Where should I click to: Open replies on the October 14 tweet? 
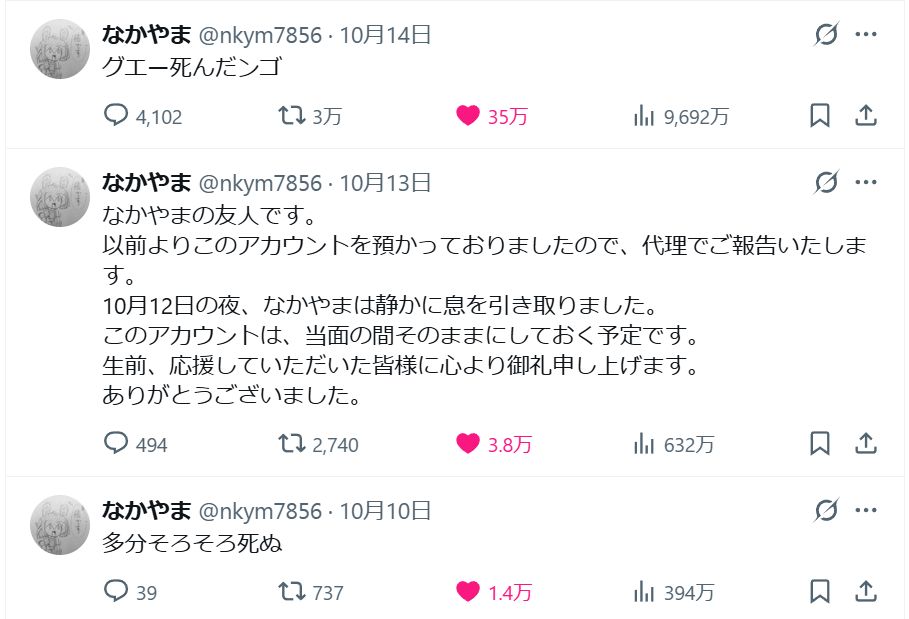(x=143, y=116)
